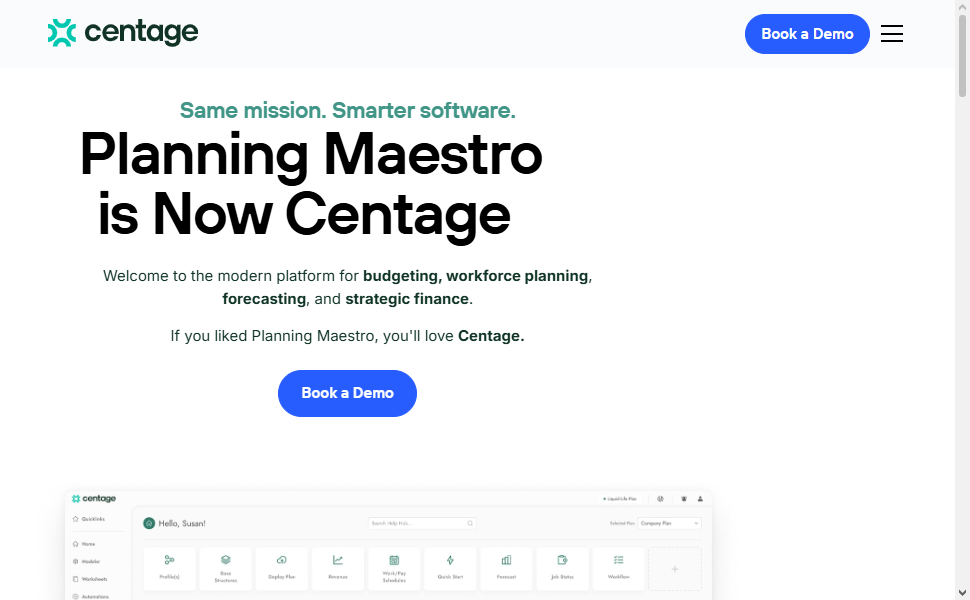The height and width of the screenshot is (600, 970).
Task: Click the Liquid Life Plan label in the preview
Action: click(620, 499)
